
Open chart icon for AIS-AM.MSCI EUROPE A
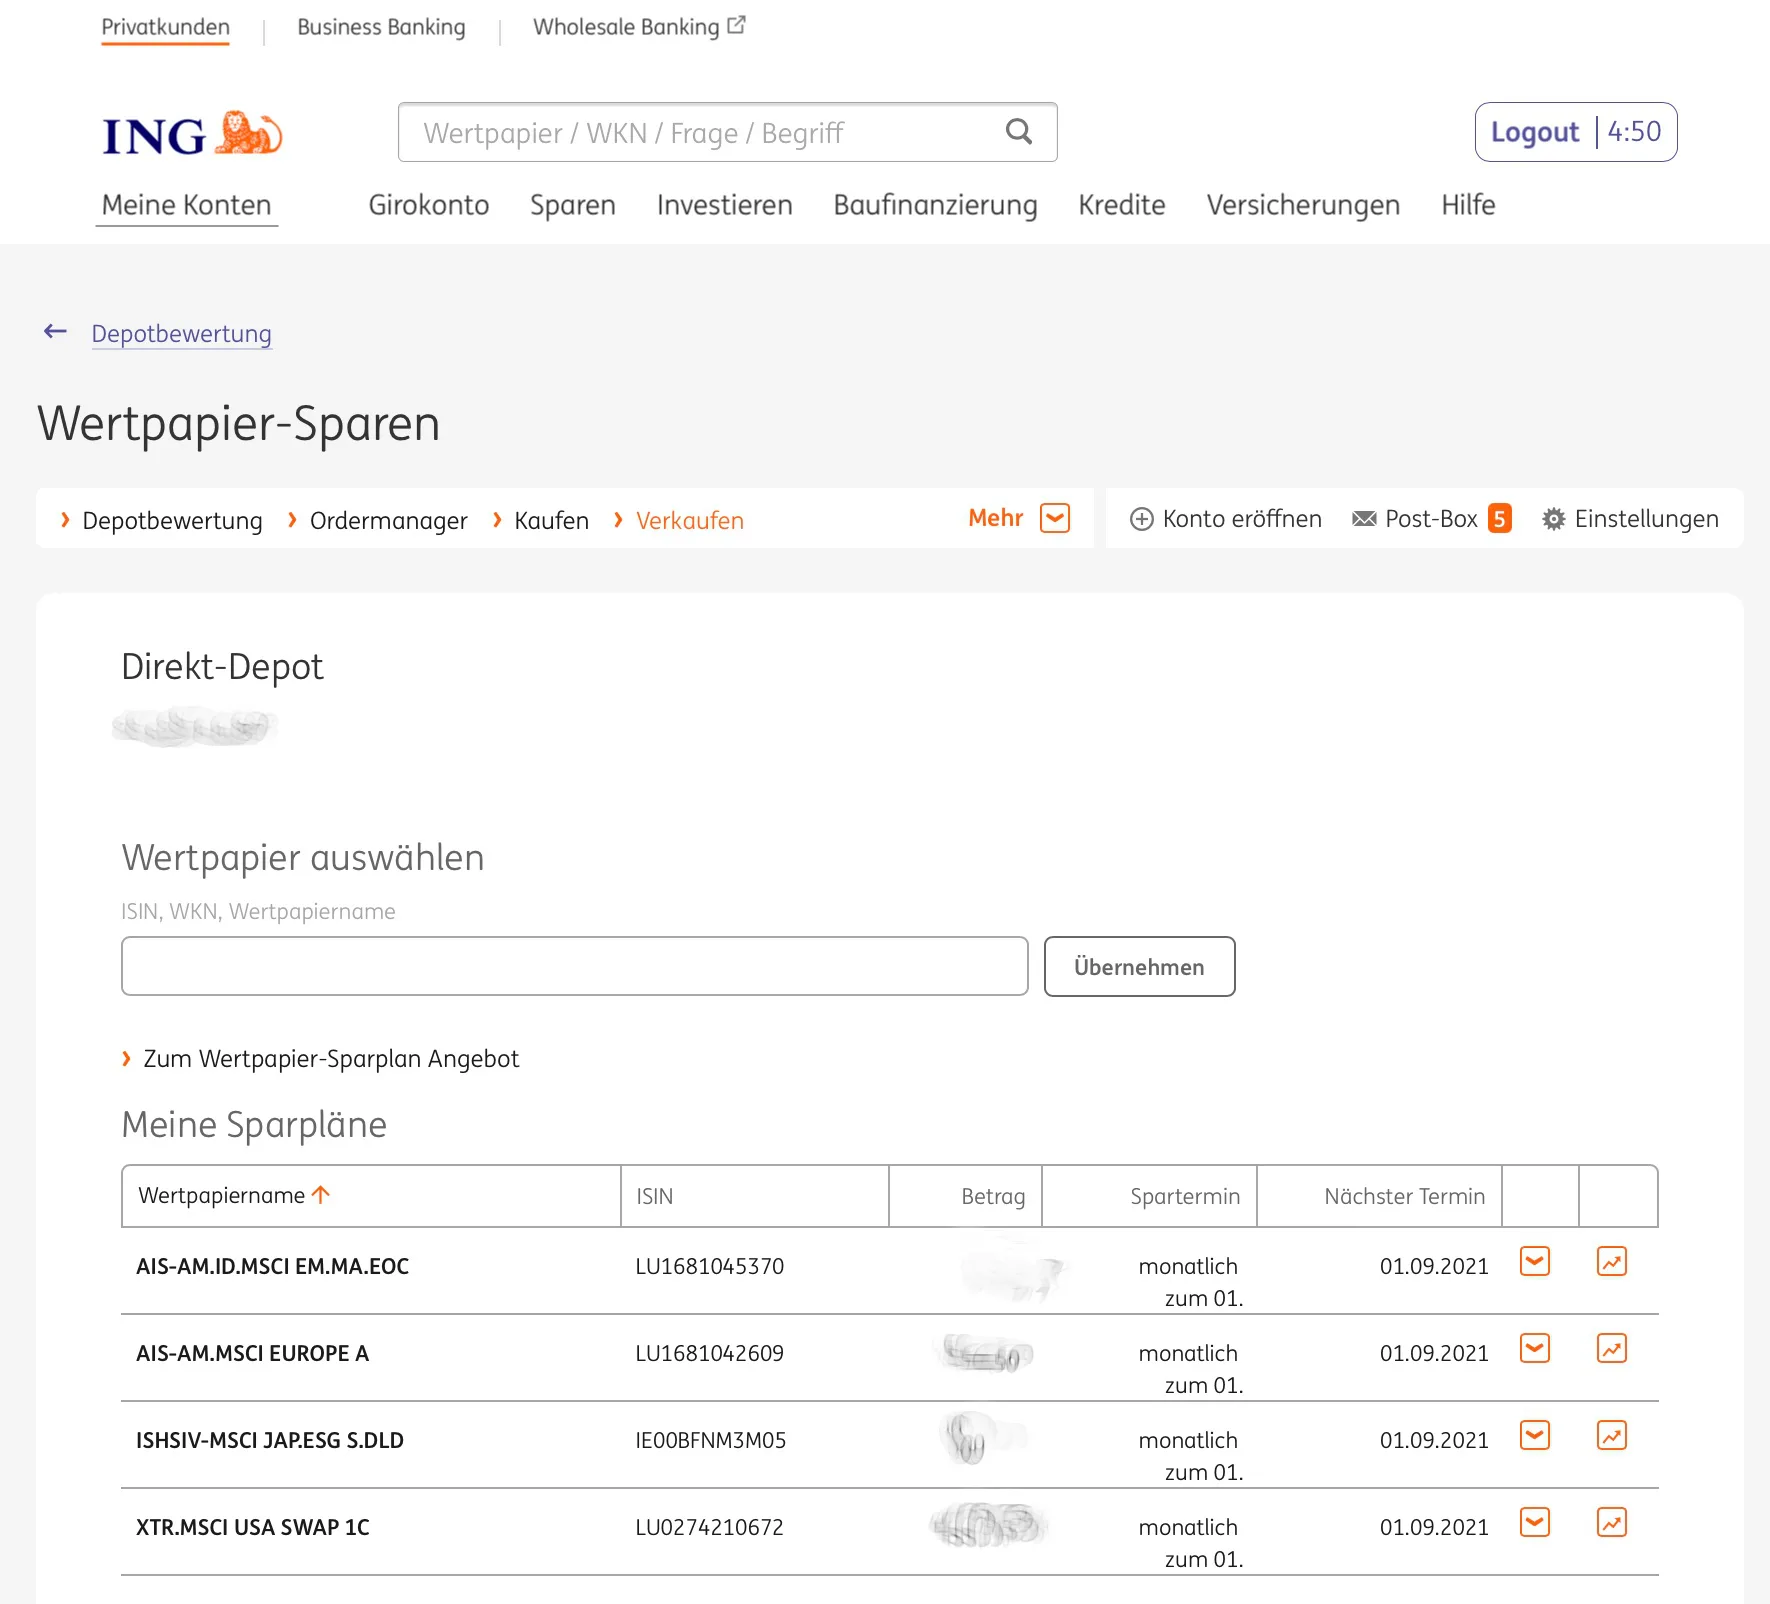coord(1612,1349)
